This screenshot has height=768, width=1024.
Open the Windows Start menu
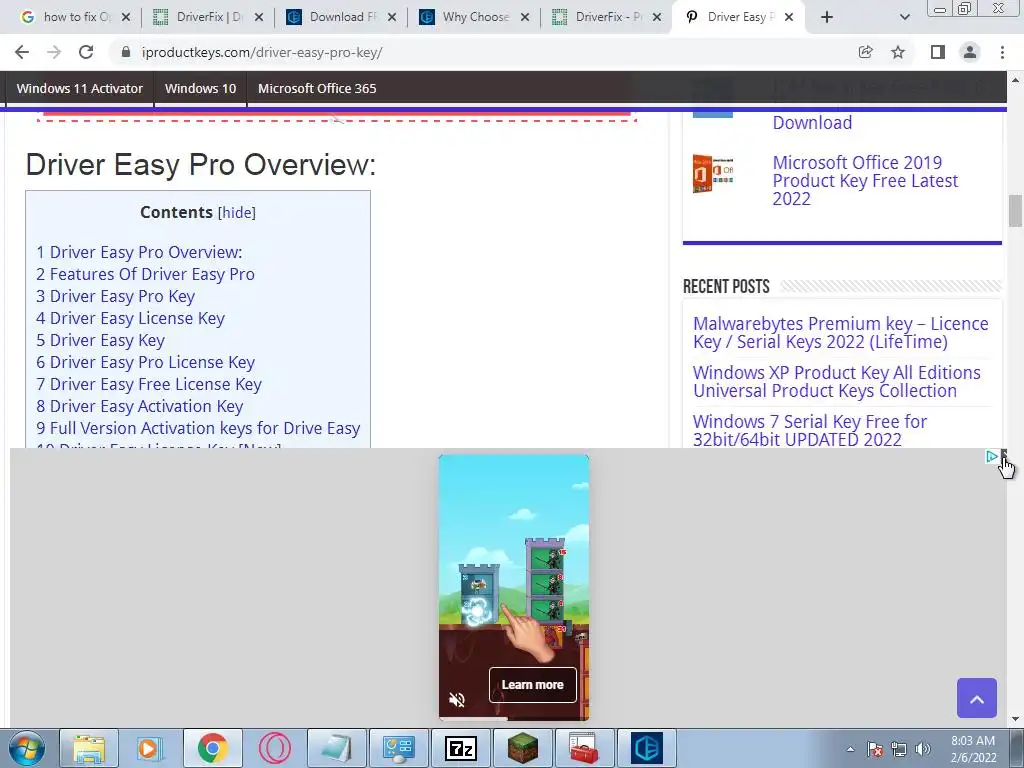[26, 748]
